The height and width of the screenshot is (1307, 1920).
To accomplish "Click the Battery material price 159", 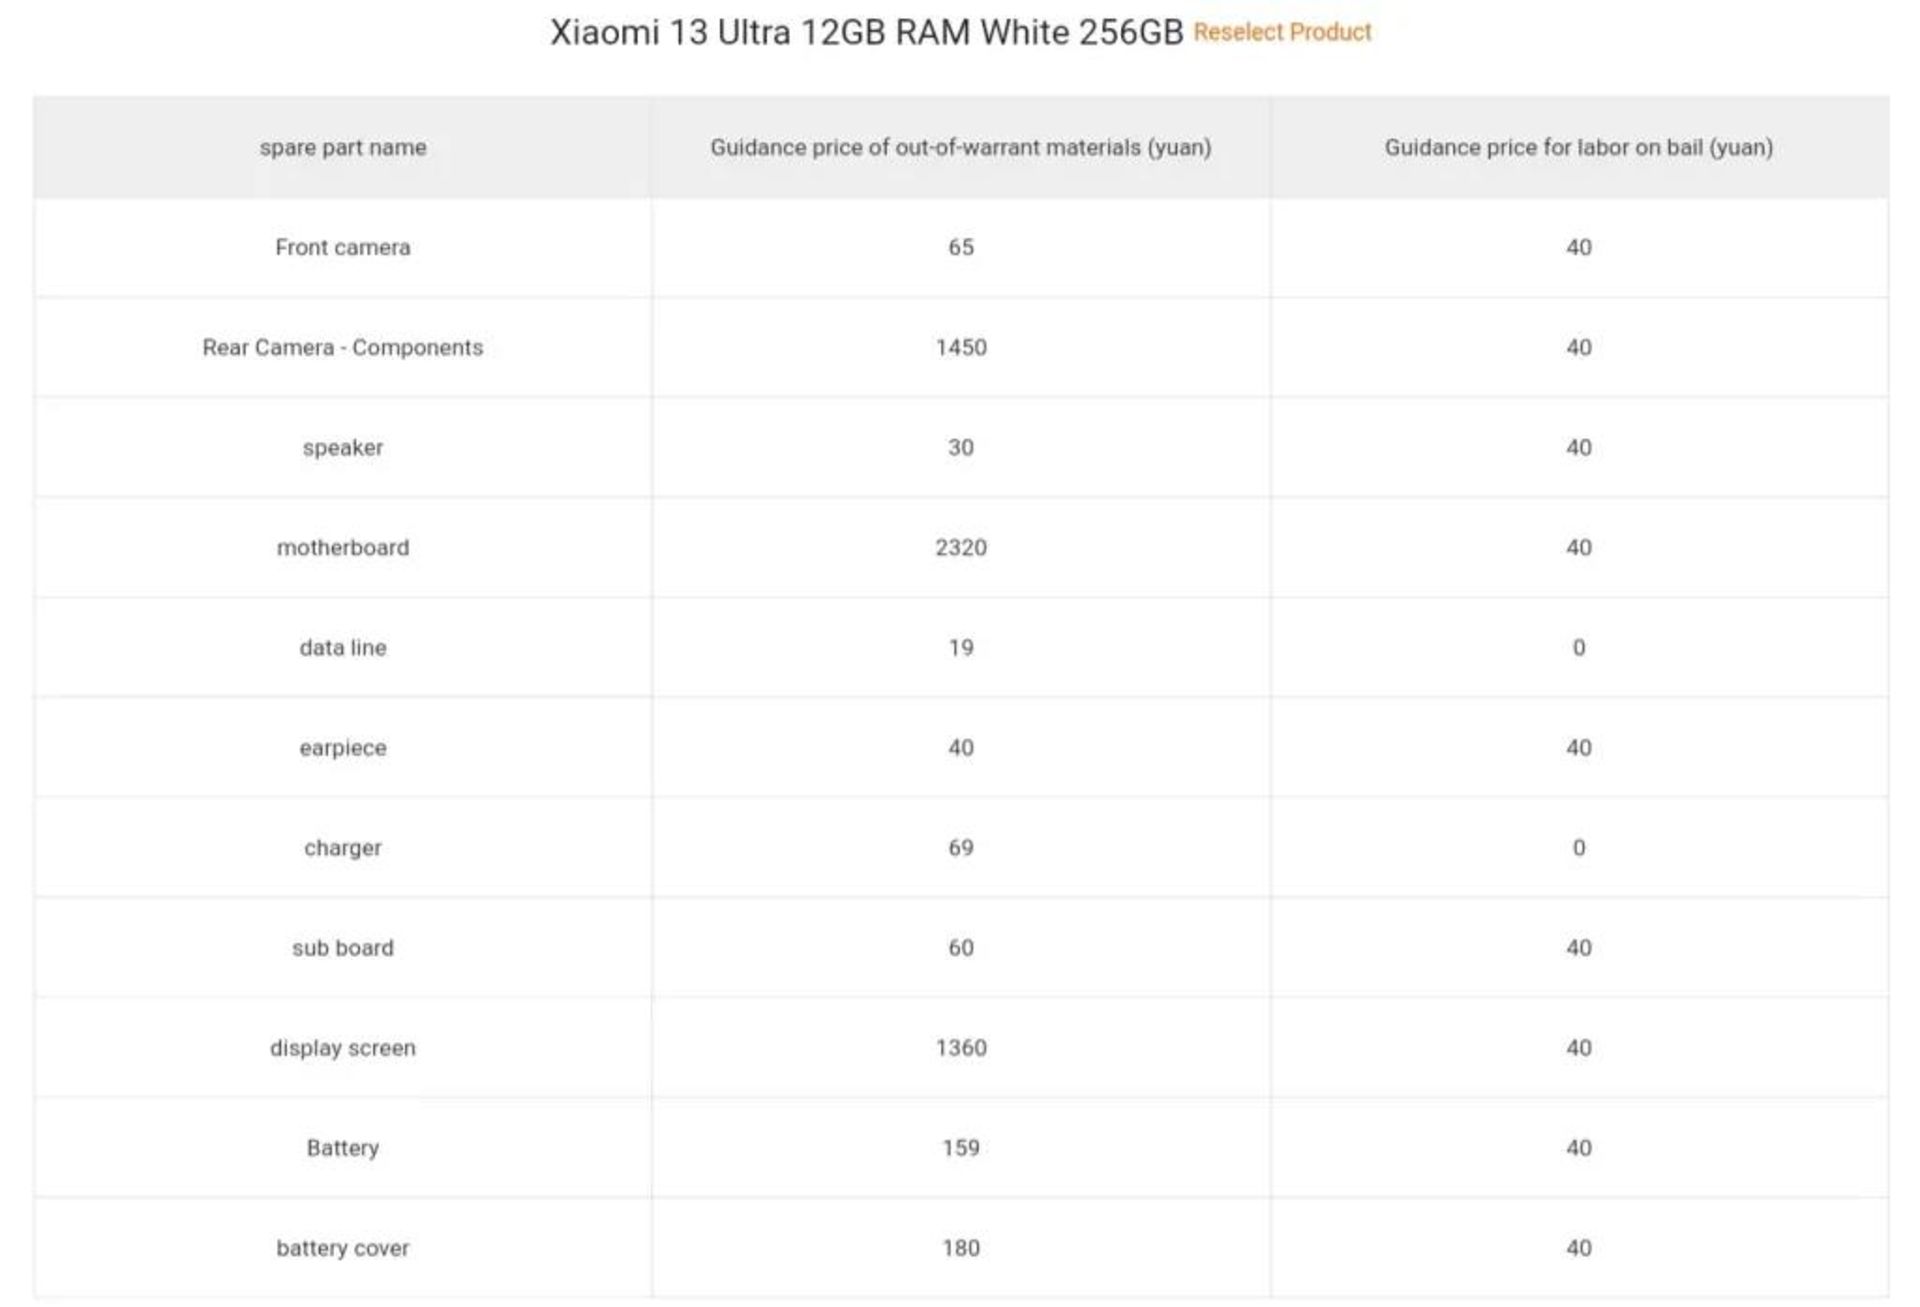I will click(x=961, y=1148).
